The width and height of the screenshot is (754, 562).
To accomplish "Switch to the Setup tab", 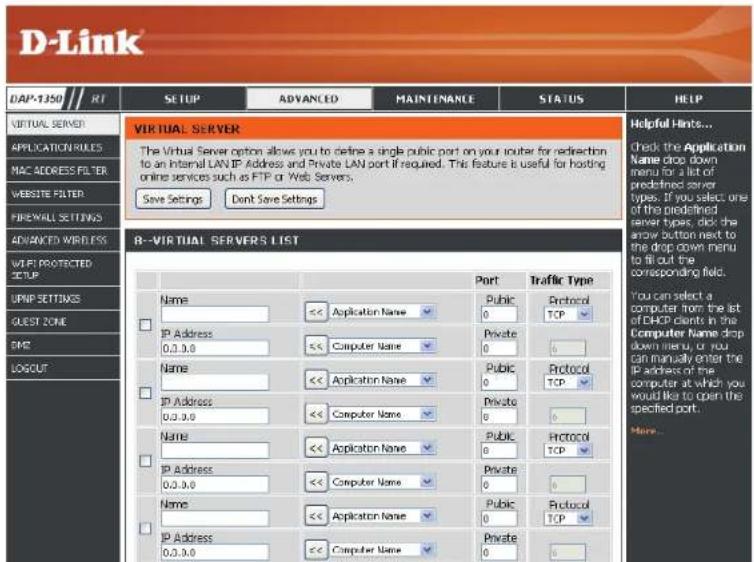I will pos(182,99).
